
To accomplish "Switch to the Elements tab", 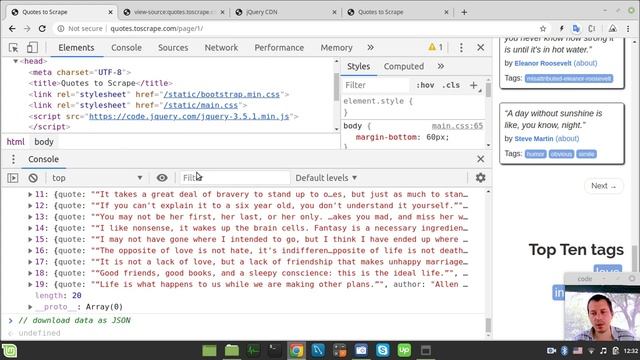I will [x=76, y=48].
